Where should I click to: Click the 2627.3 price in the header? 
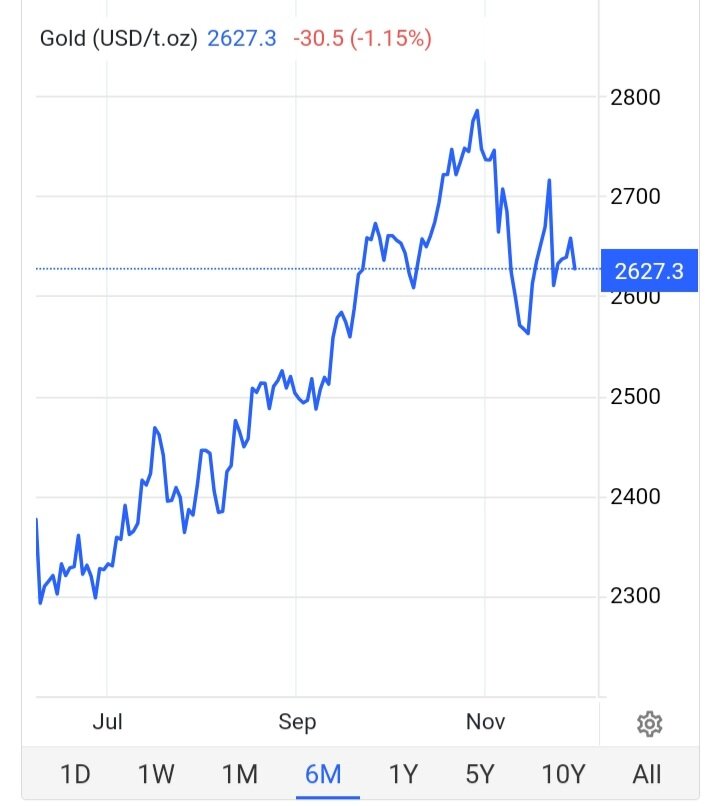242,39
